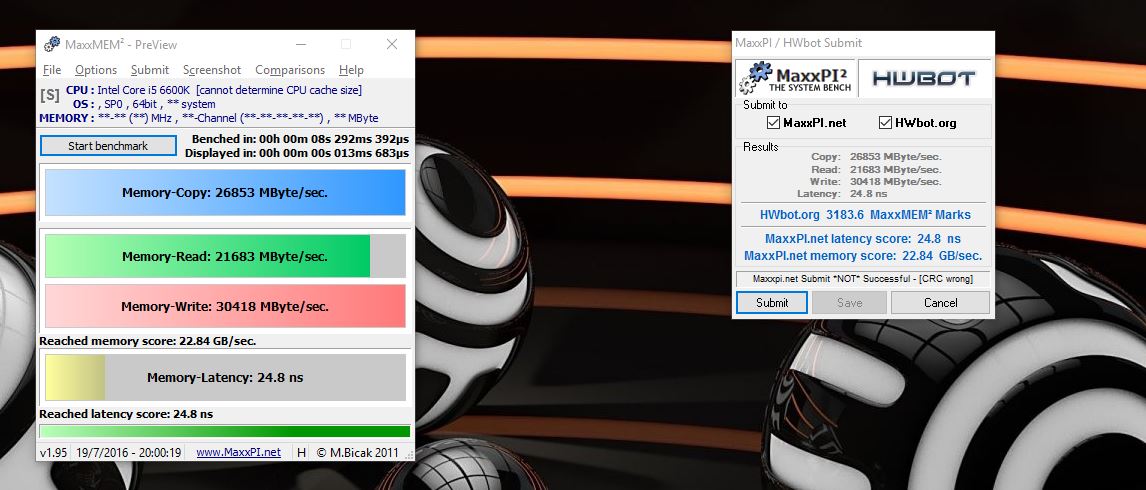Click the 'Displayed in: 00h 00m 00s' timing text
The height and width of the screenshot is (490, 1146).
coord(297,153)
